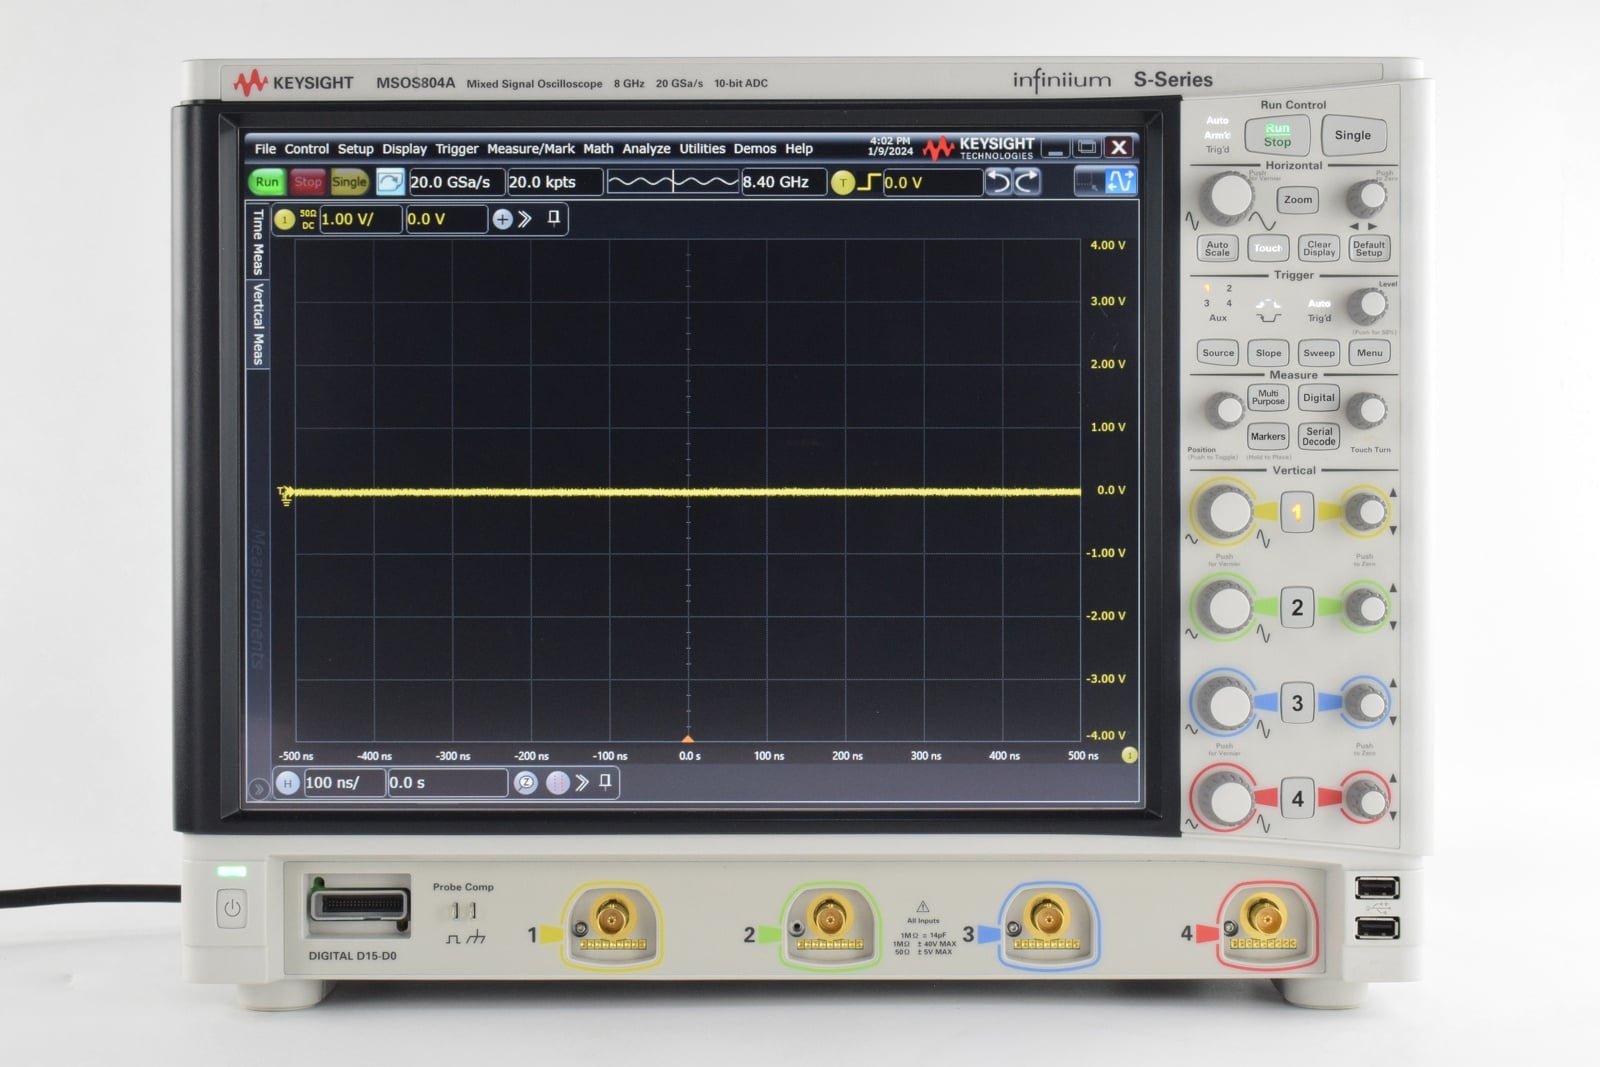Click the horizontal position 0.0 s field
This screenshot has width=1600, height=1067.
(447, 783)
